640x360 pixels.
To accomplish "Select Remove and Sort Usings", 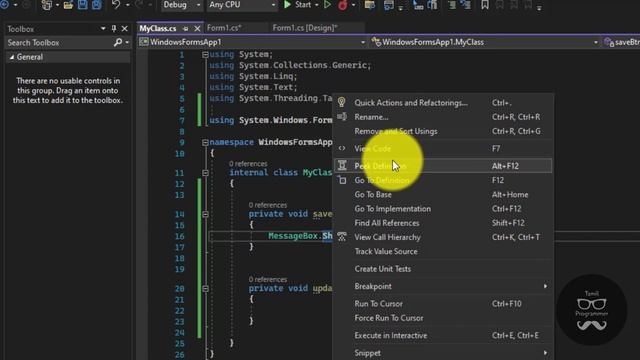I will [443, 131].
